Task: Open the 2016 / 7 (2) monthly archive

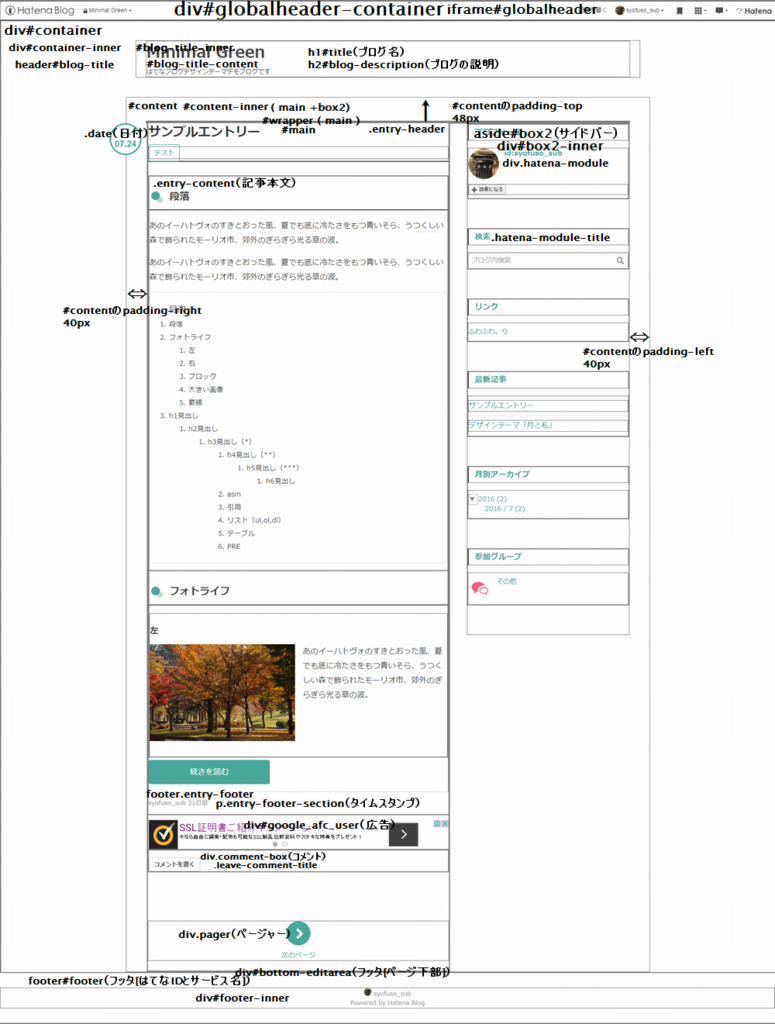Action: (x=505, y=509)
